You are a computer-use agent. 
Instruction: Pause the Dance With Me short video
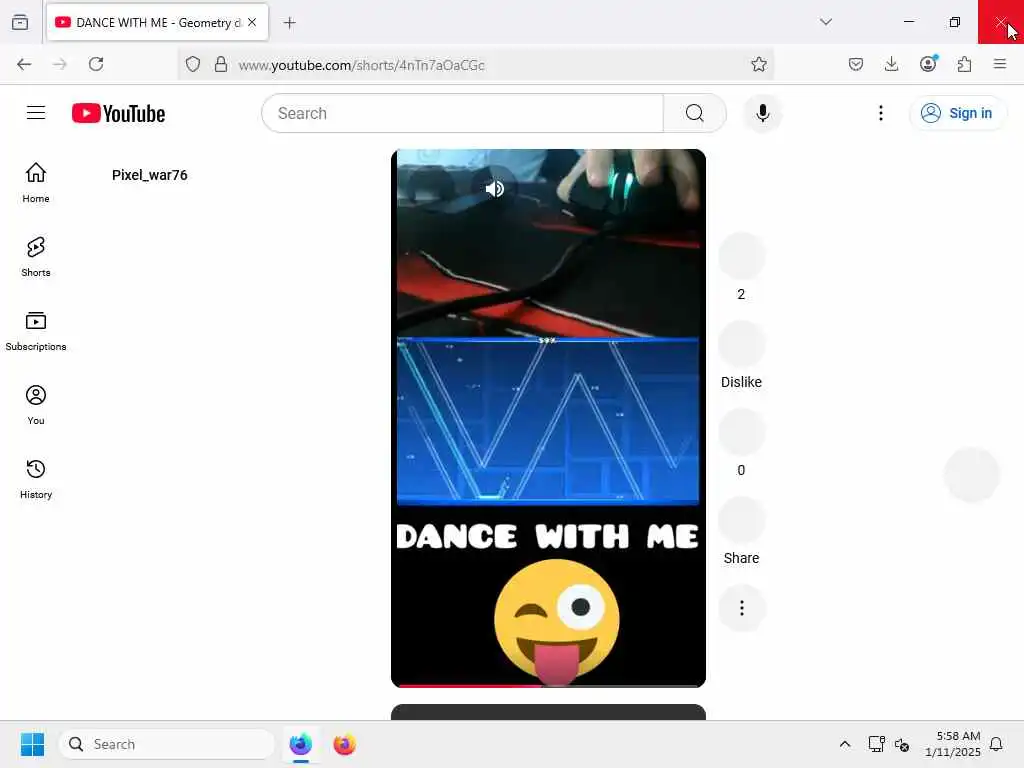pos(548,418)
